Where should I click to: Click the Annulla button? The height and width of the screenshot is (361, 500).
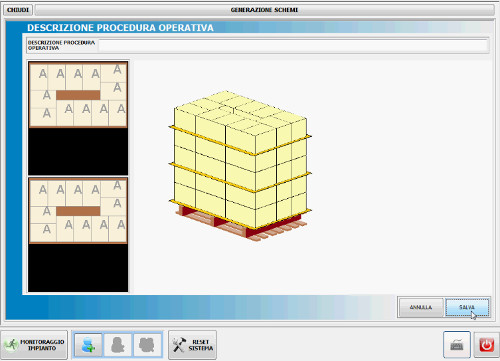click(421, 307)
